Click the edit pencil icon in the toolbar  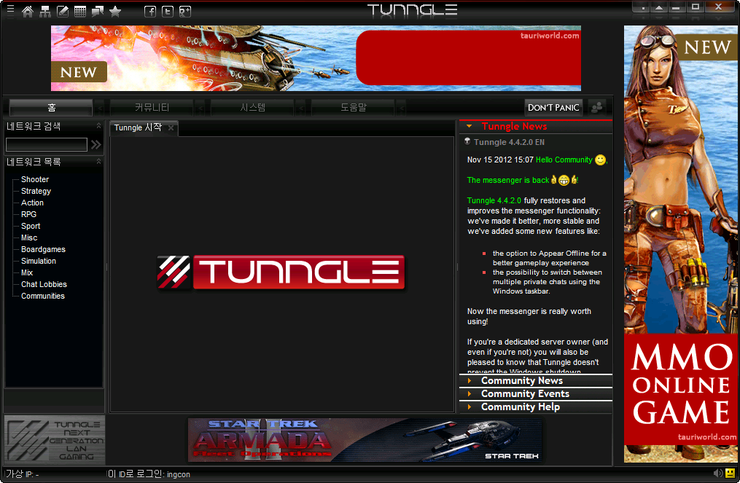[63, 11]
